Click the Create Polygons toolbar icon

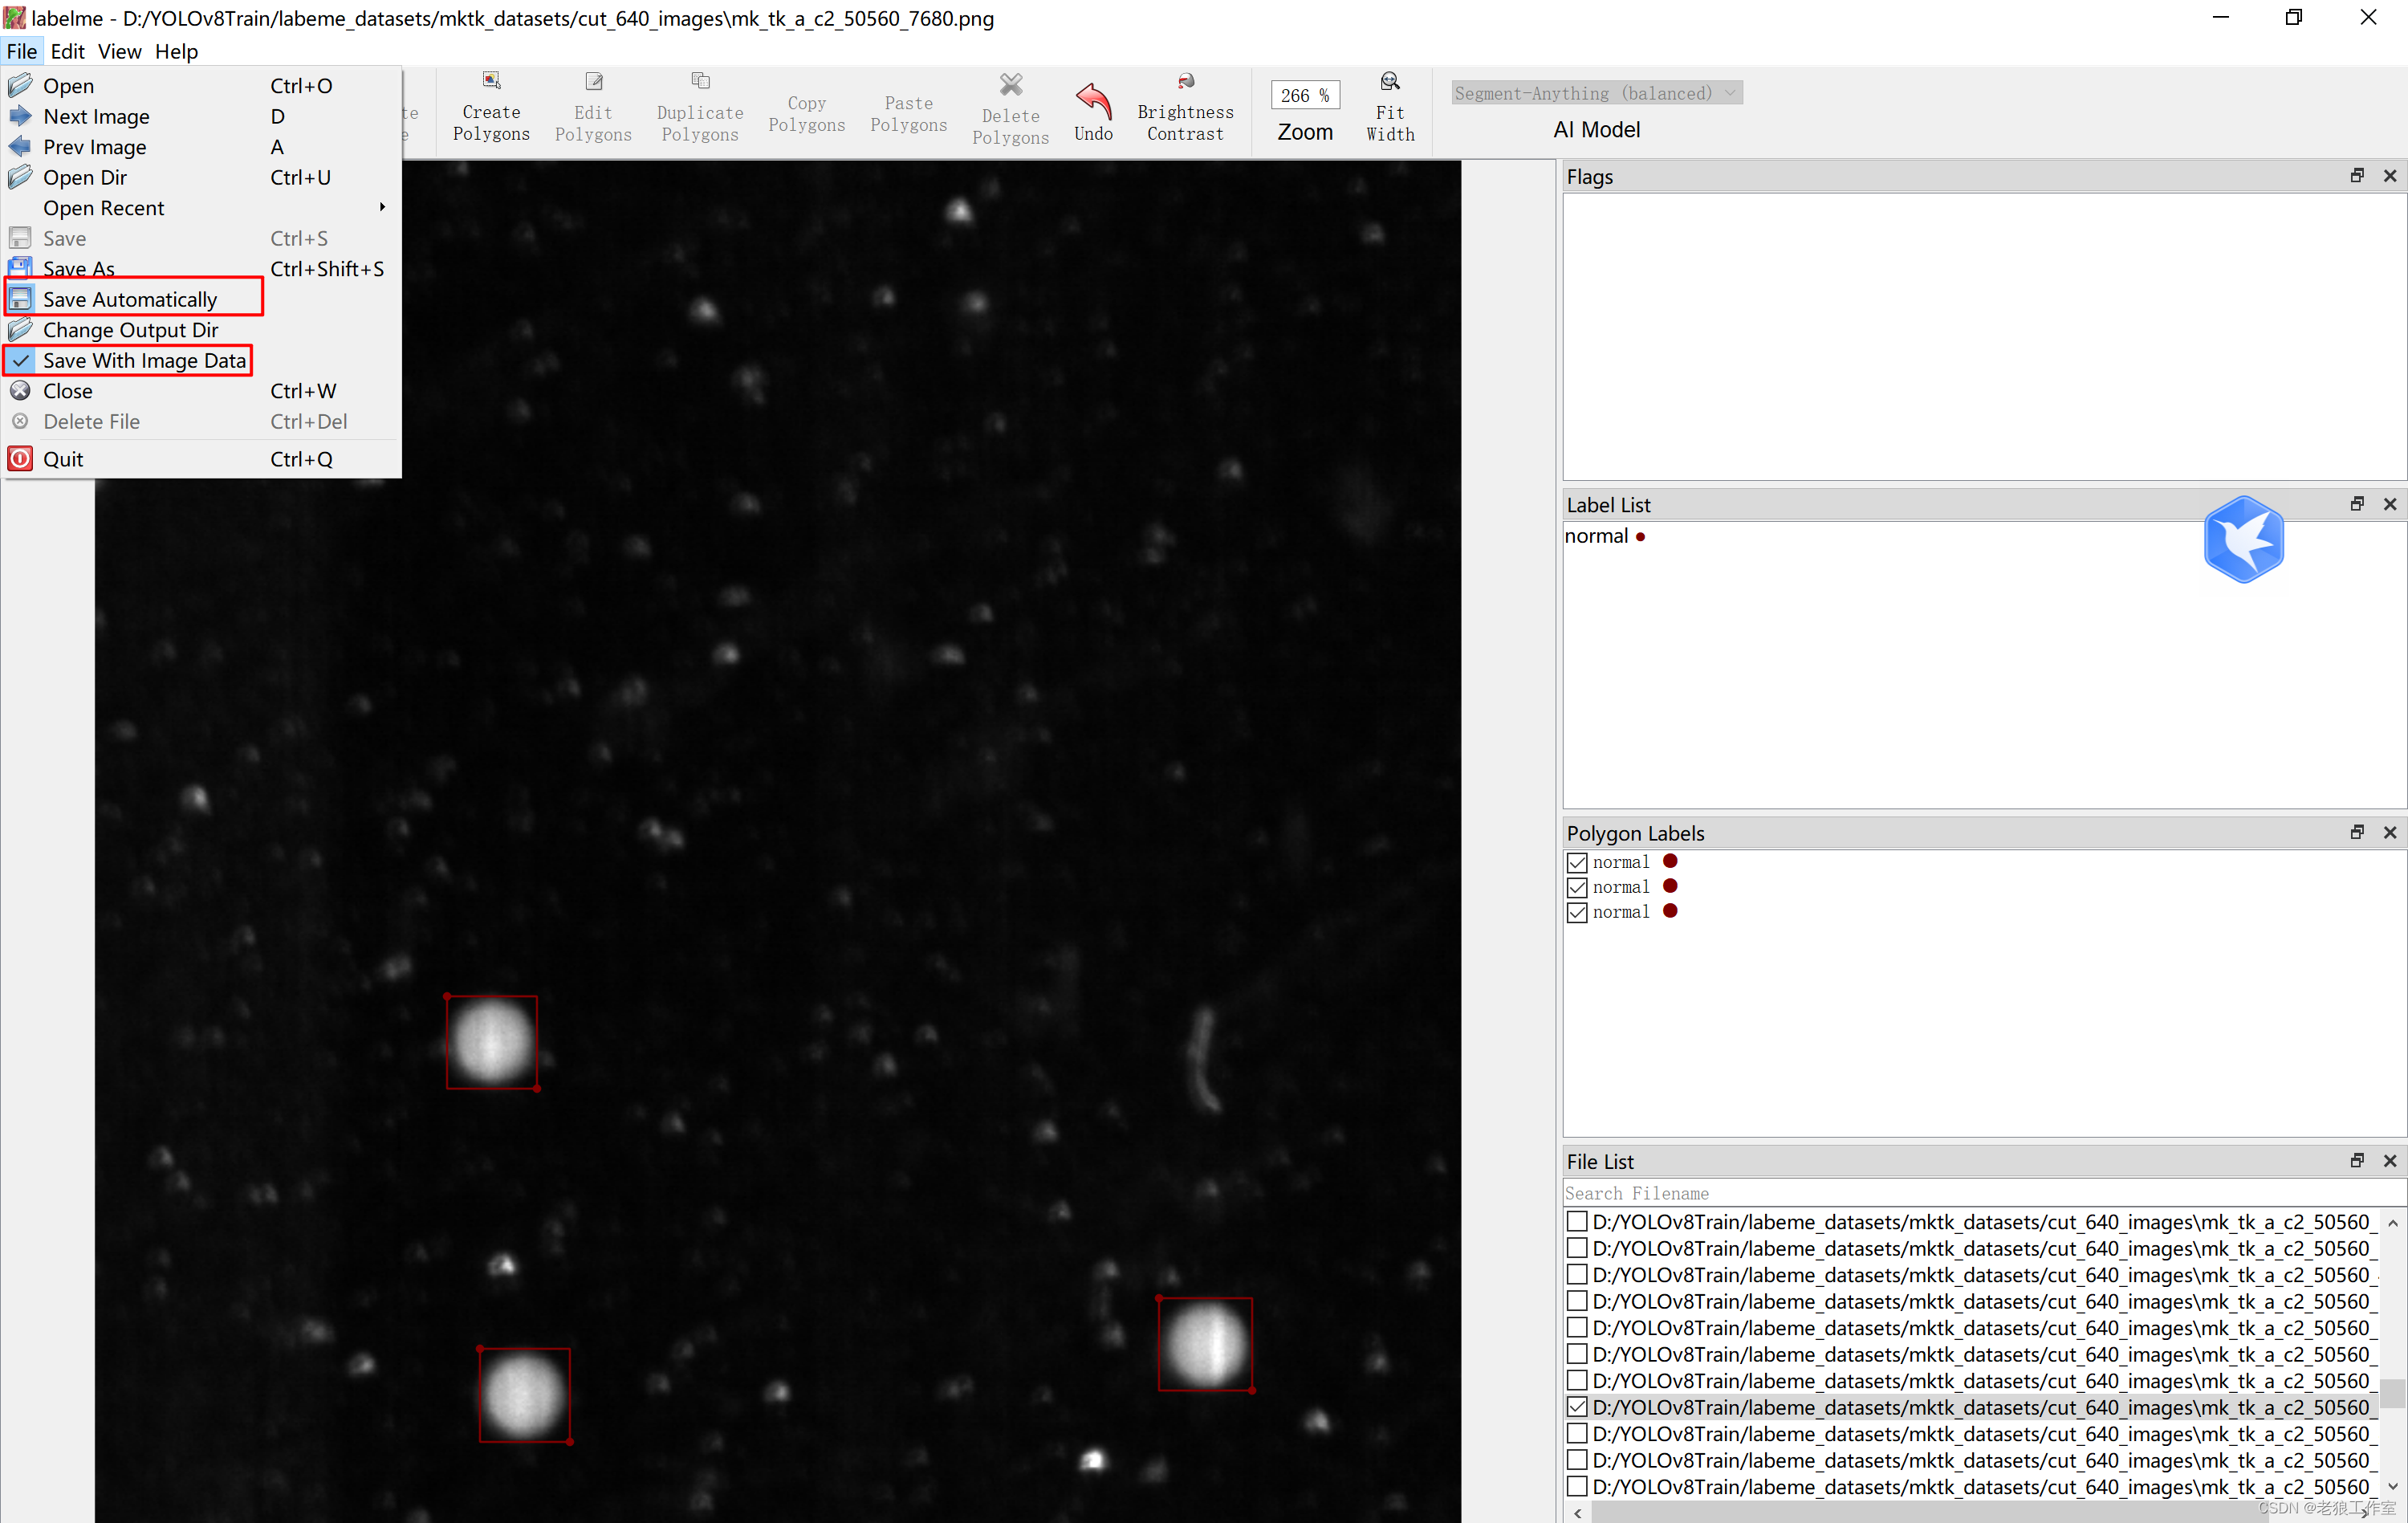pyautogui.click(x=491, y=82)
